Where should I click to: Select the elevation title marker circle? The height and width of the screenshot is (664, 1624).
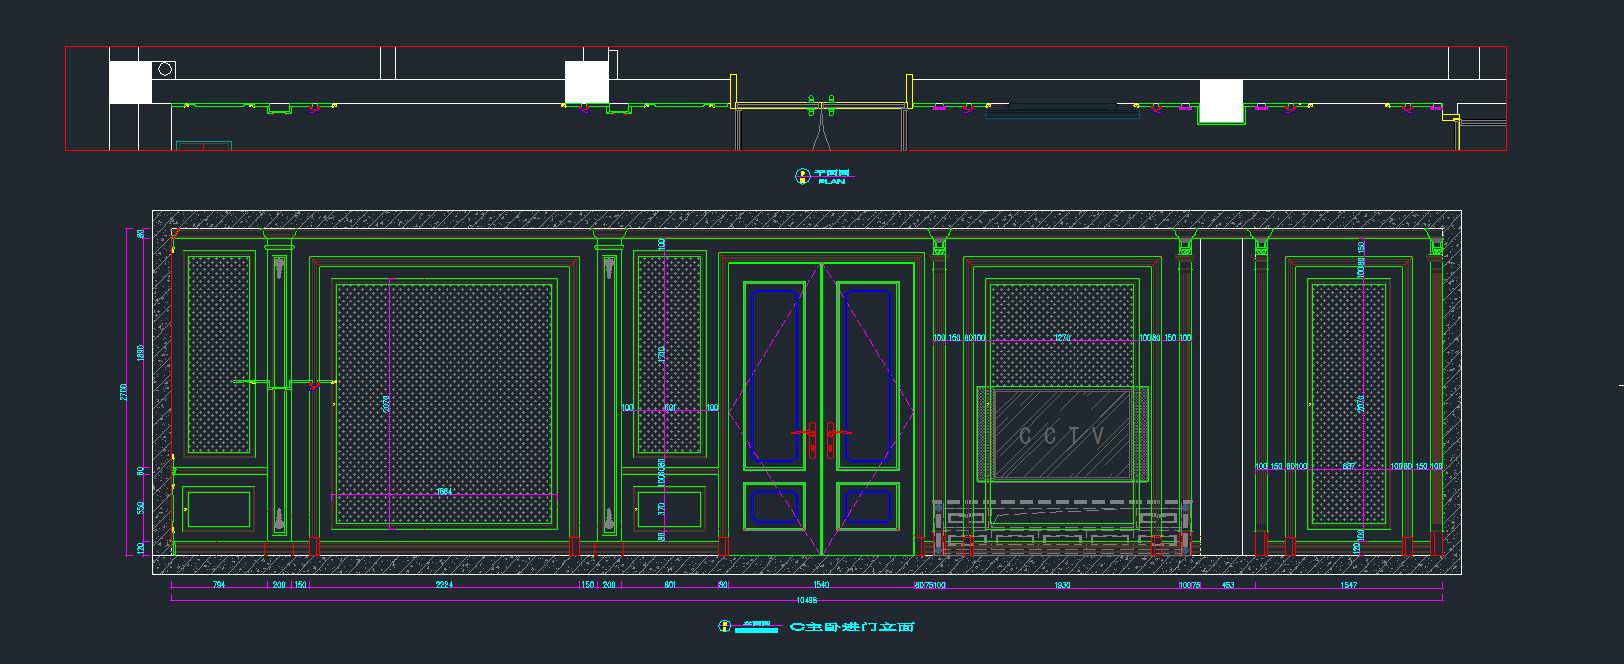(724, 627)
